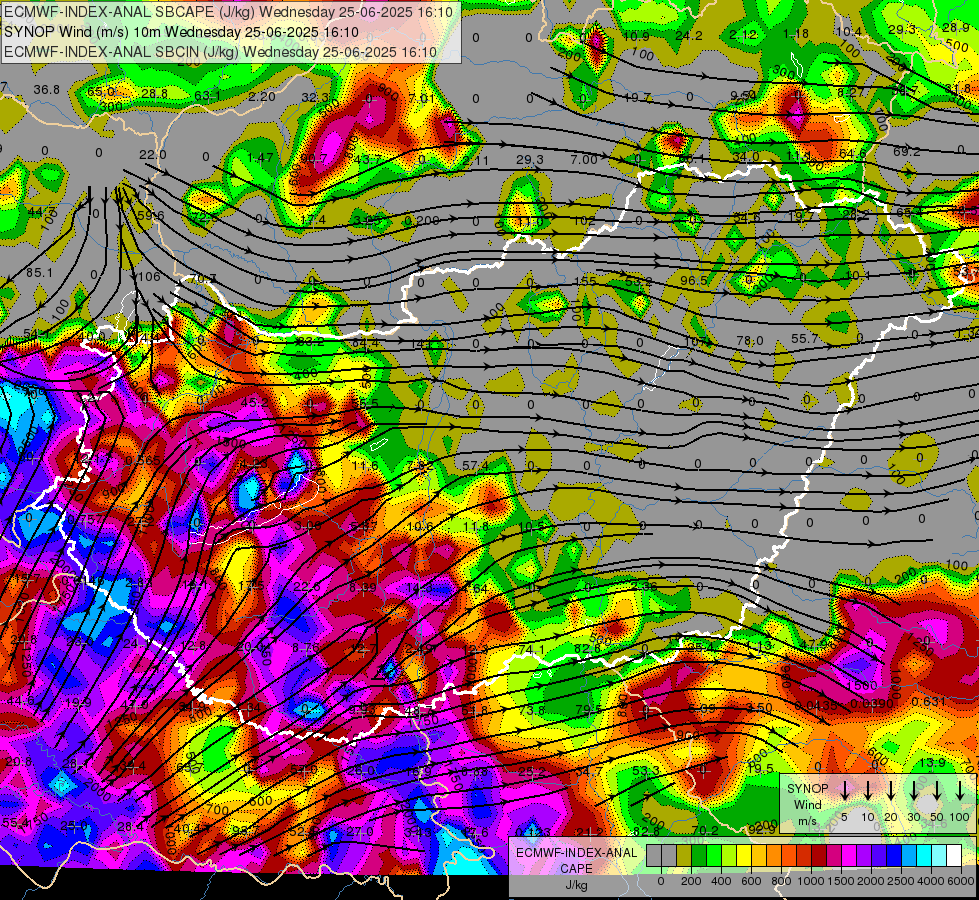The height and width of the screenshot is (900, 979).
Task: Click the 10 m/s wind legend arrow
Action: [868, 791]
